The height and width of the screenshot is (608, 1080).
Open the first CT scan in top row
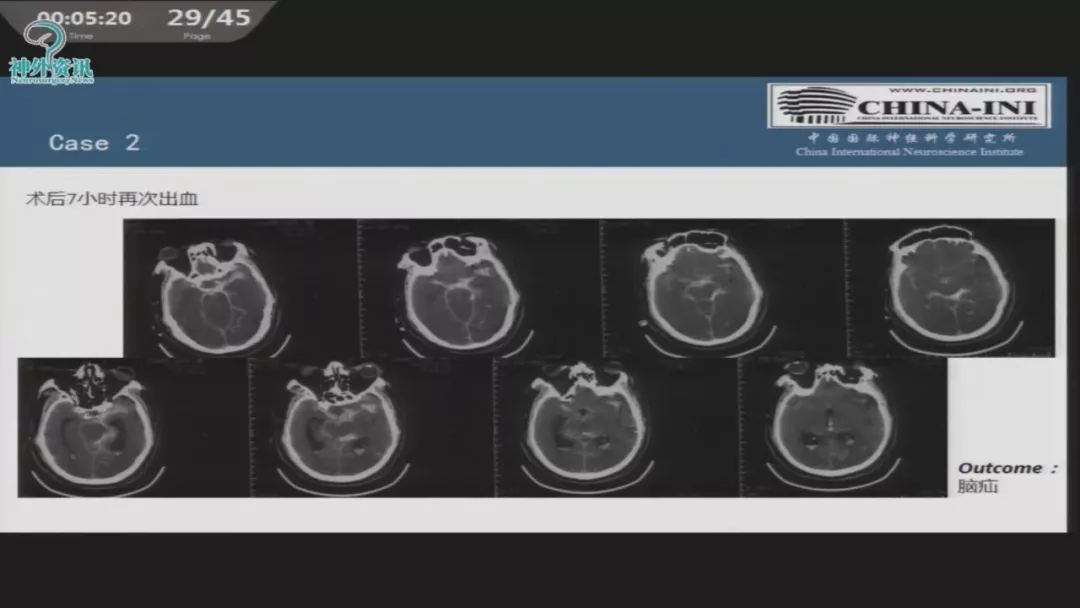pyautogui.click(x=240, y=288)
